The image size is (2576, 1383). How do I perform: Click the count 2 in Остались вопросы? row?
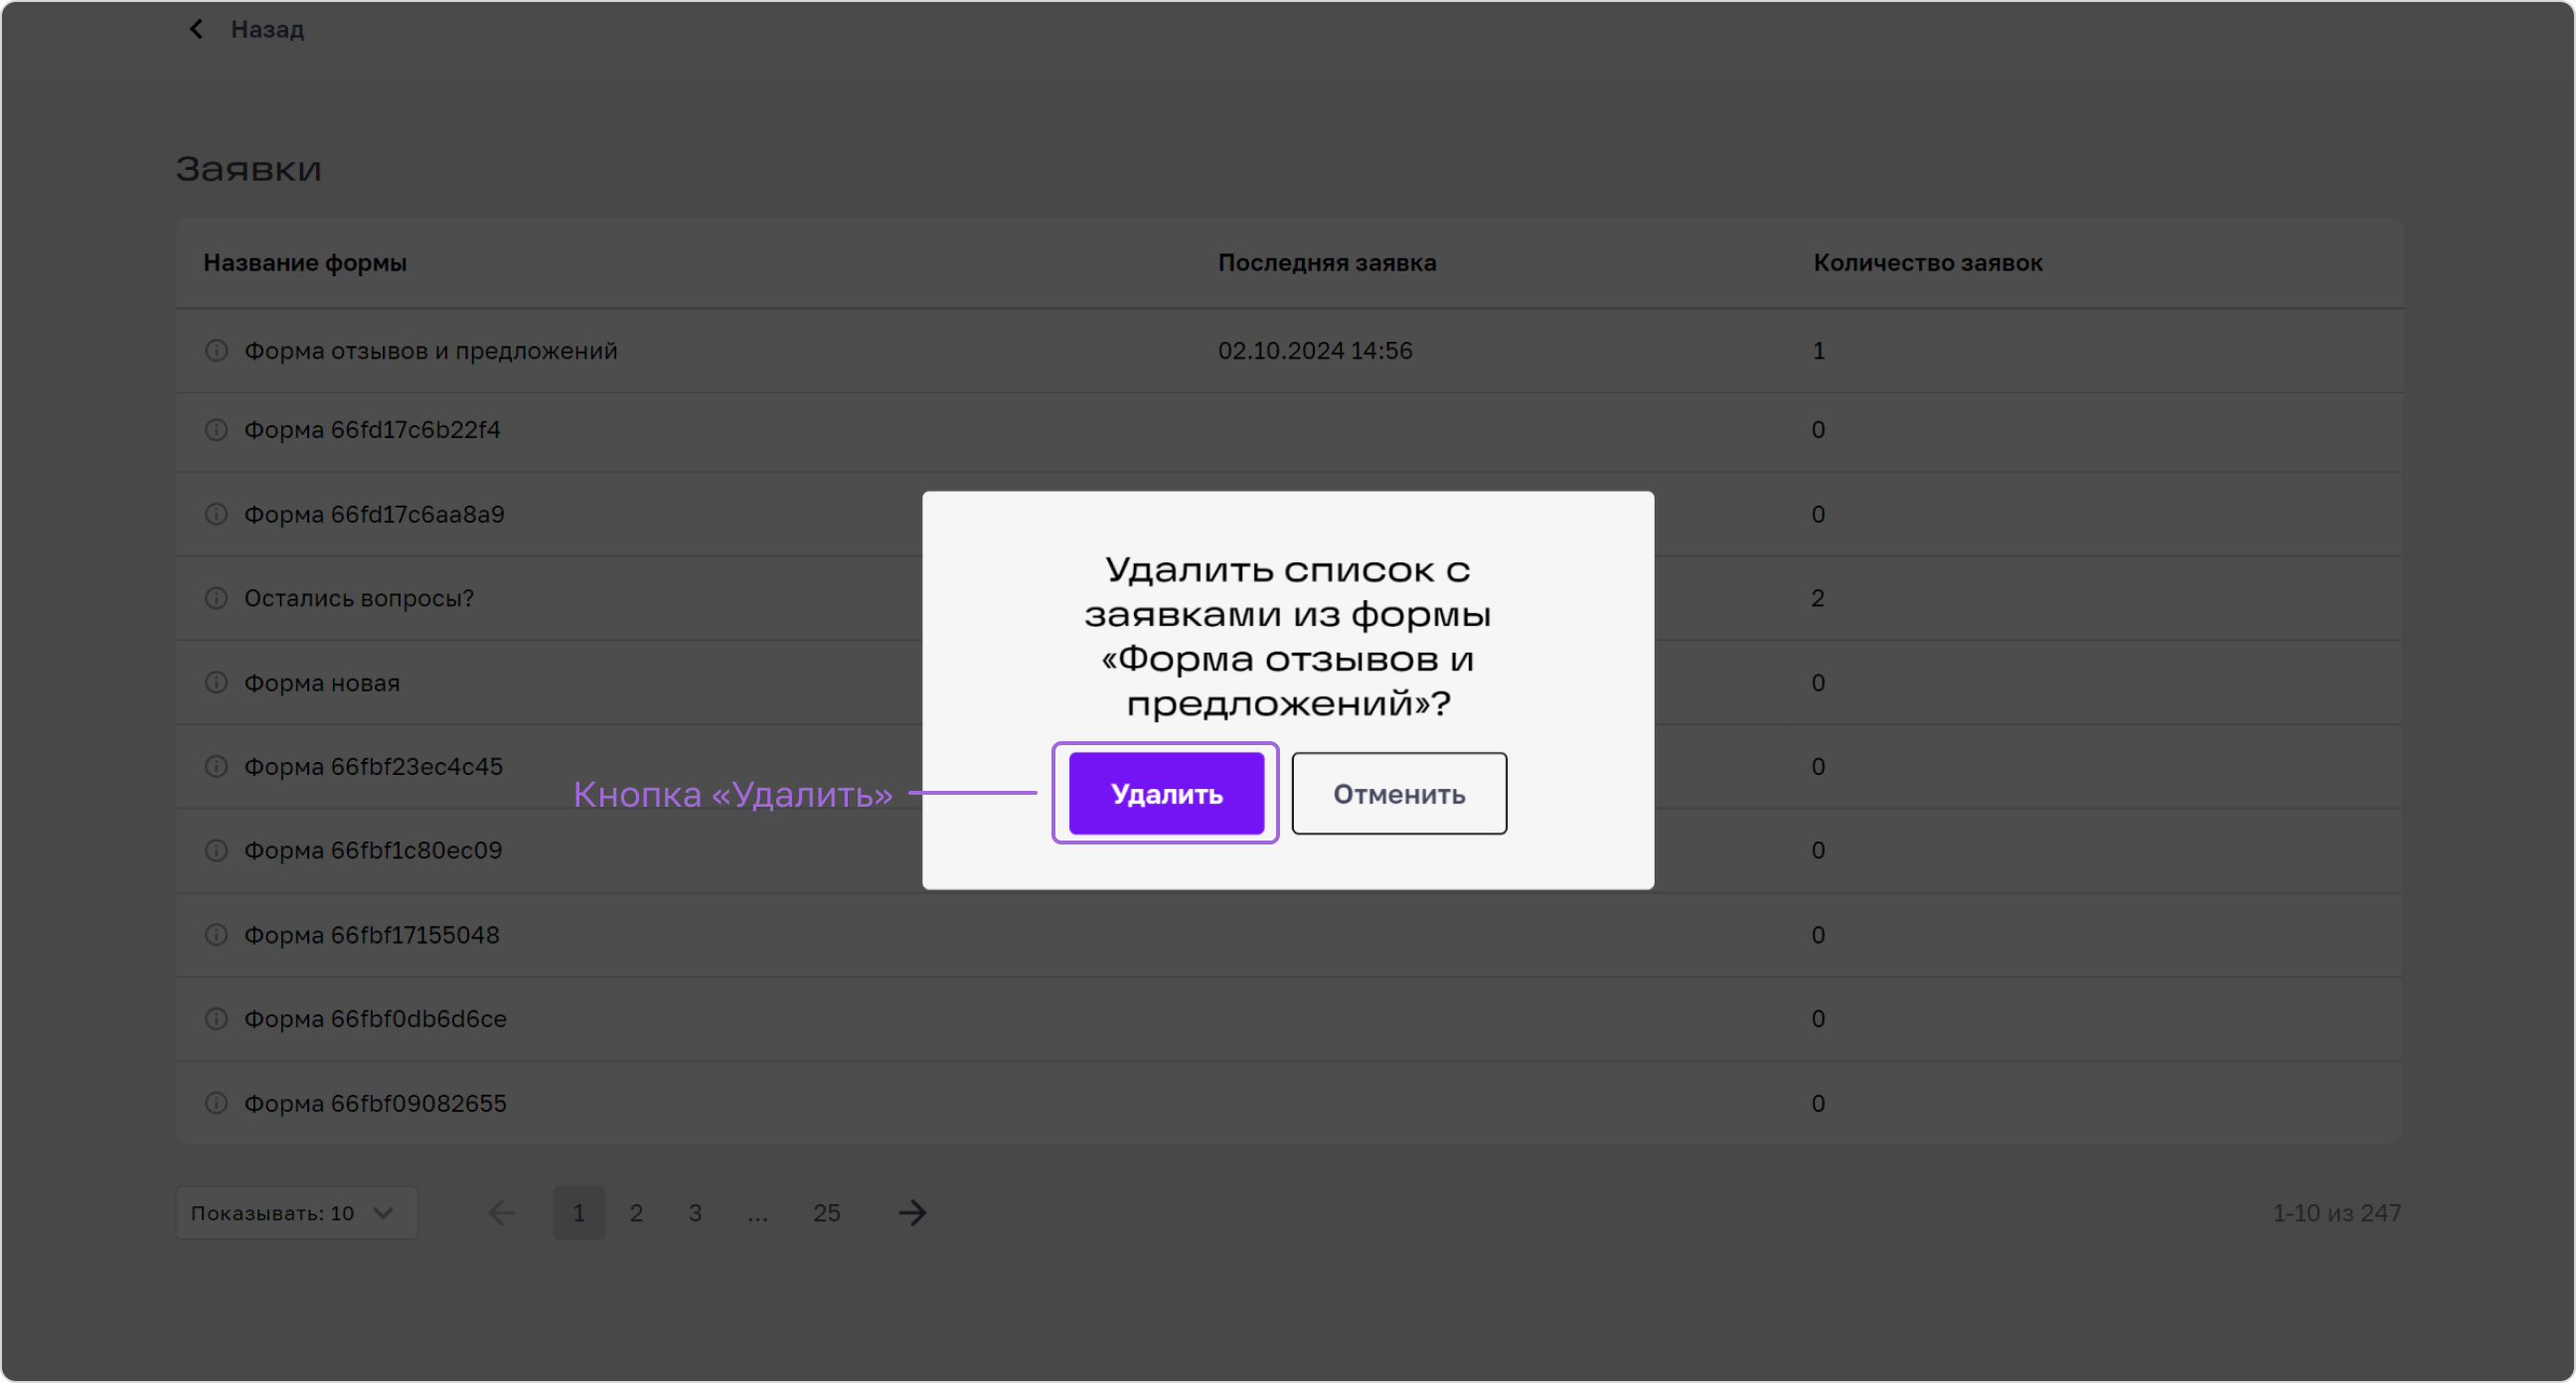coord(1818,598)
